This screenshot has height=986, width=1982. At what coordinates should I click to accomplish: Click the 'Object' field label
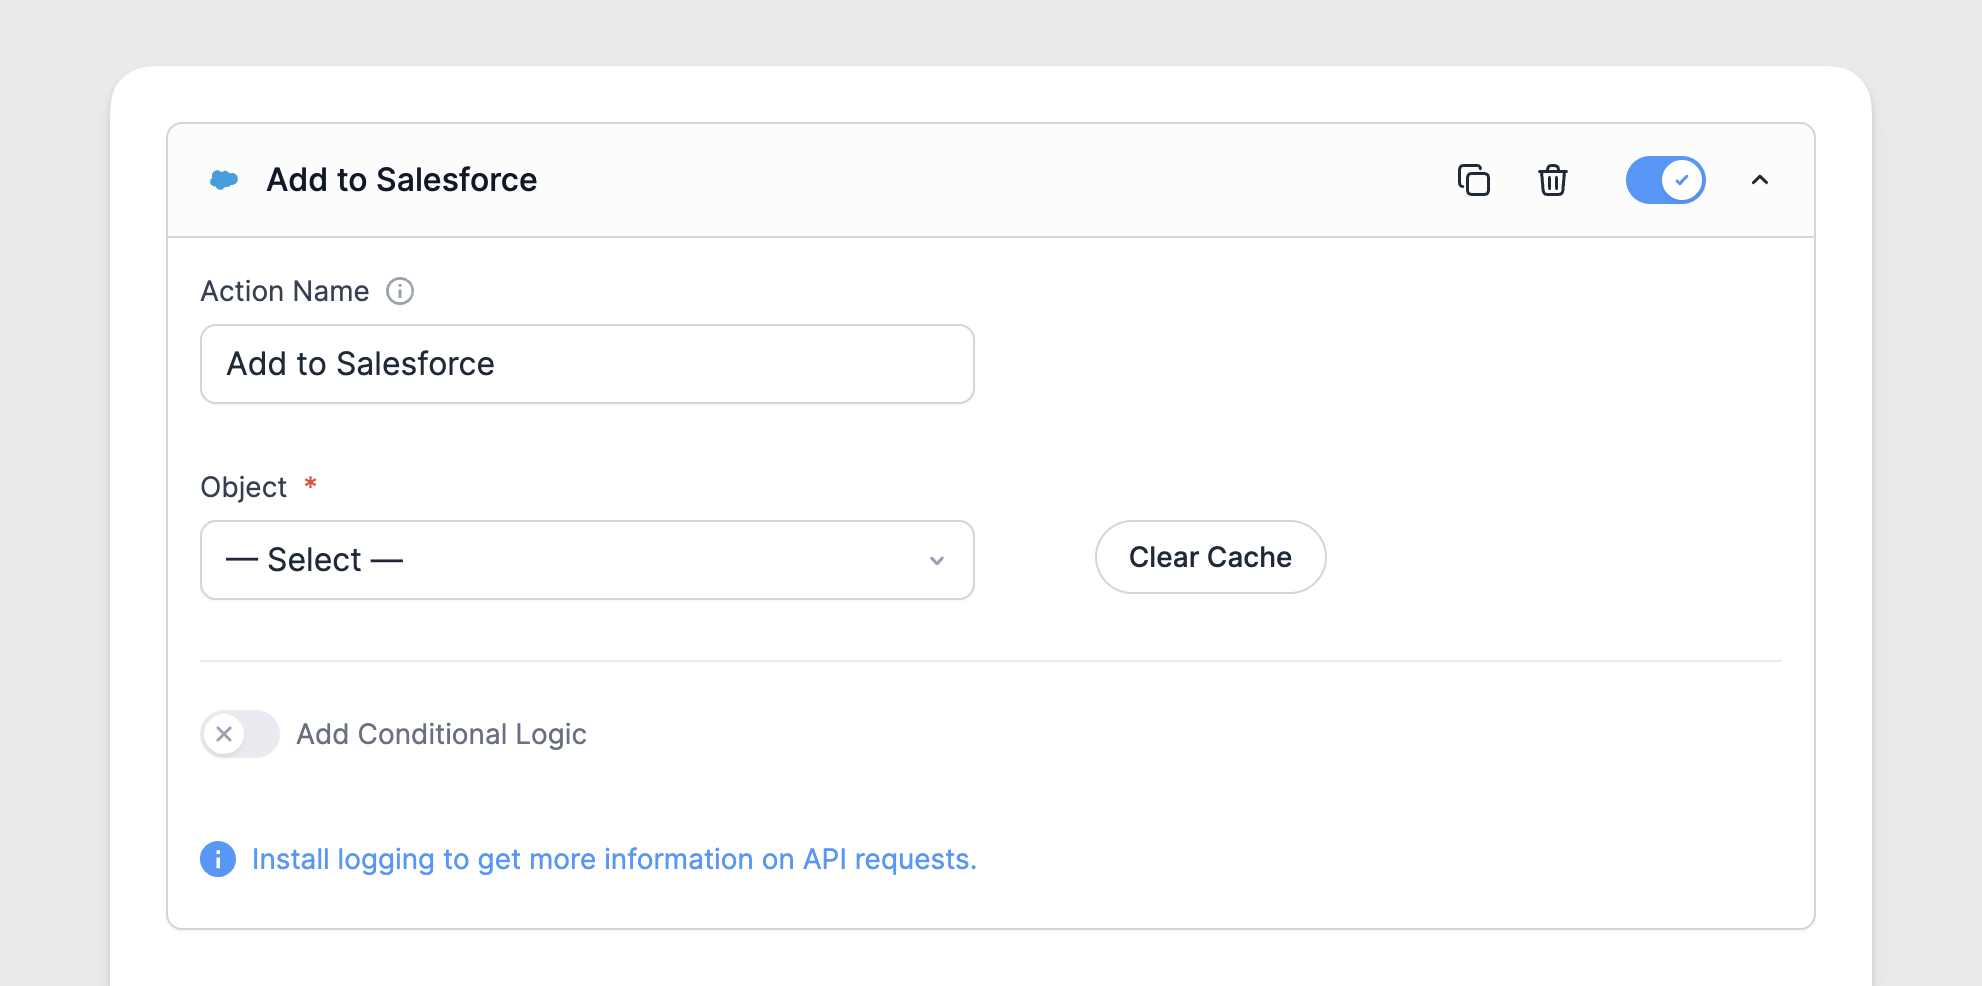tap(243, 487)
